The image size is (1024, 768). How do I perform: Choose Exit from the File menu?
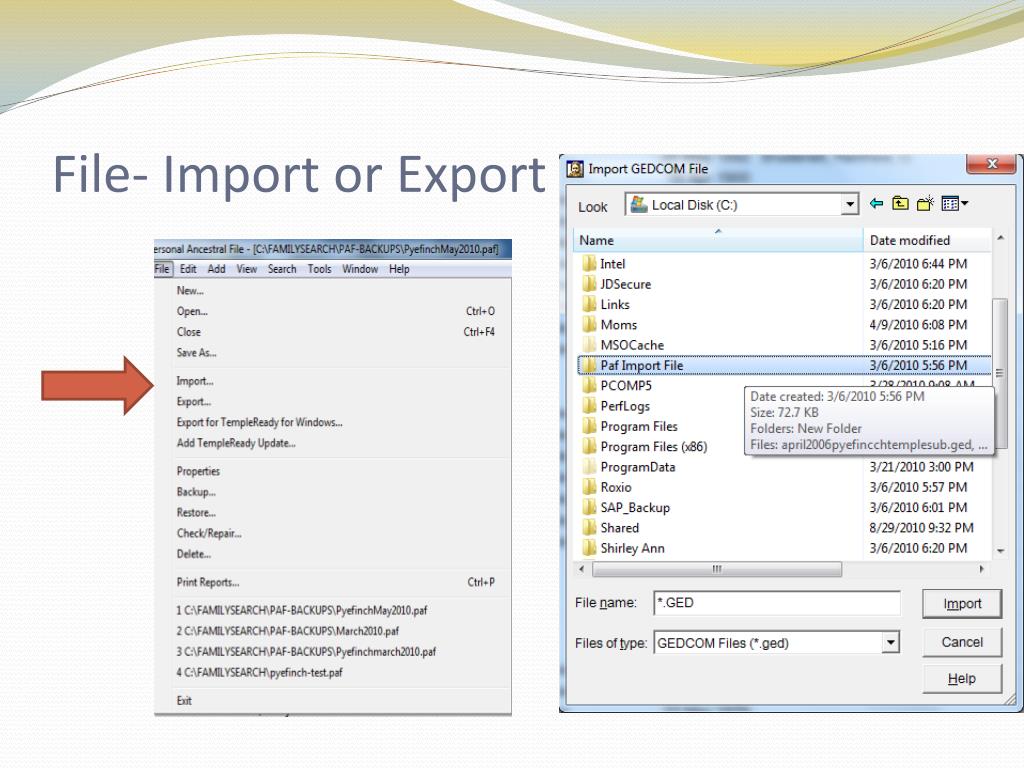(x=184, y=701)
